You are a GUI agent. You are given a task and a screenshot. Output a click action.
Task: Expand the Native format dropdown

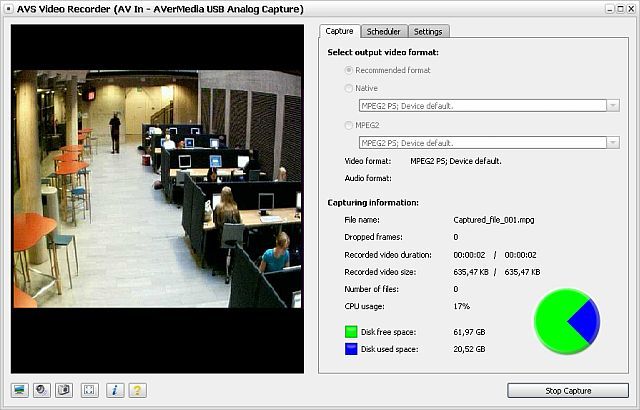pos(613,106)
